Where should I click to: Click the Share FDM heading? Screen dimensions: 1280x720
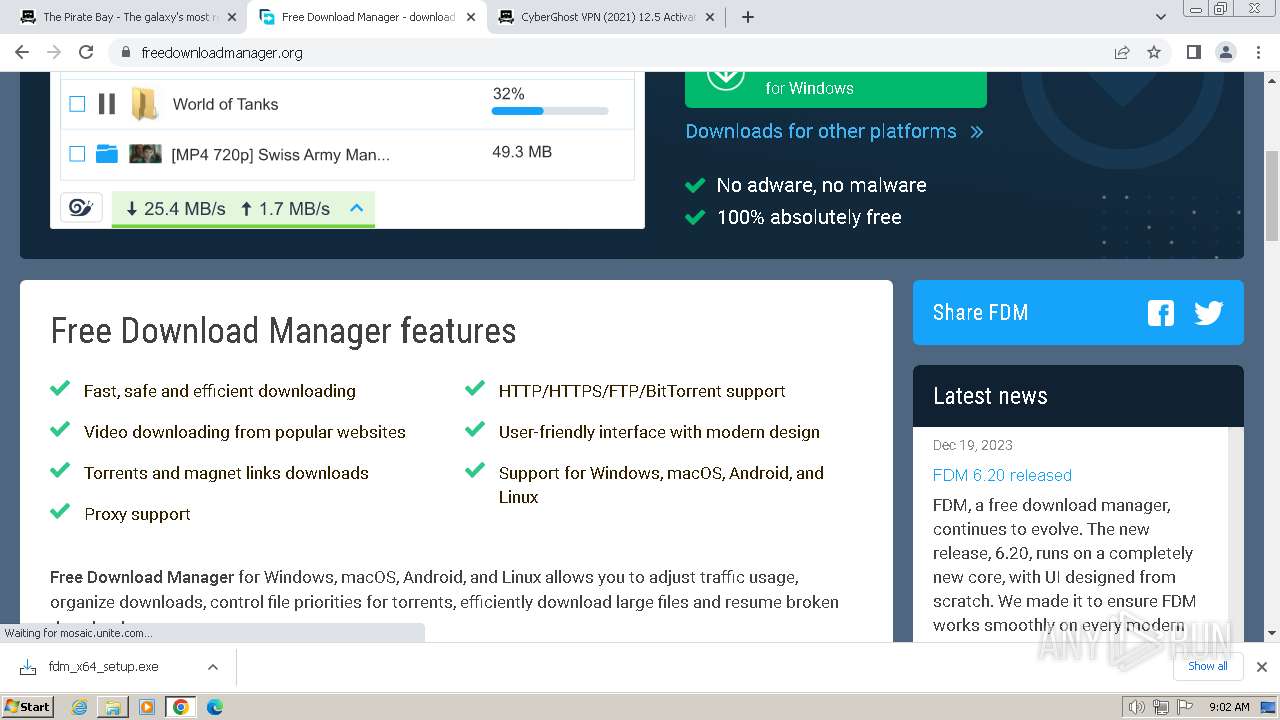click(x=980, y=313)
